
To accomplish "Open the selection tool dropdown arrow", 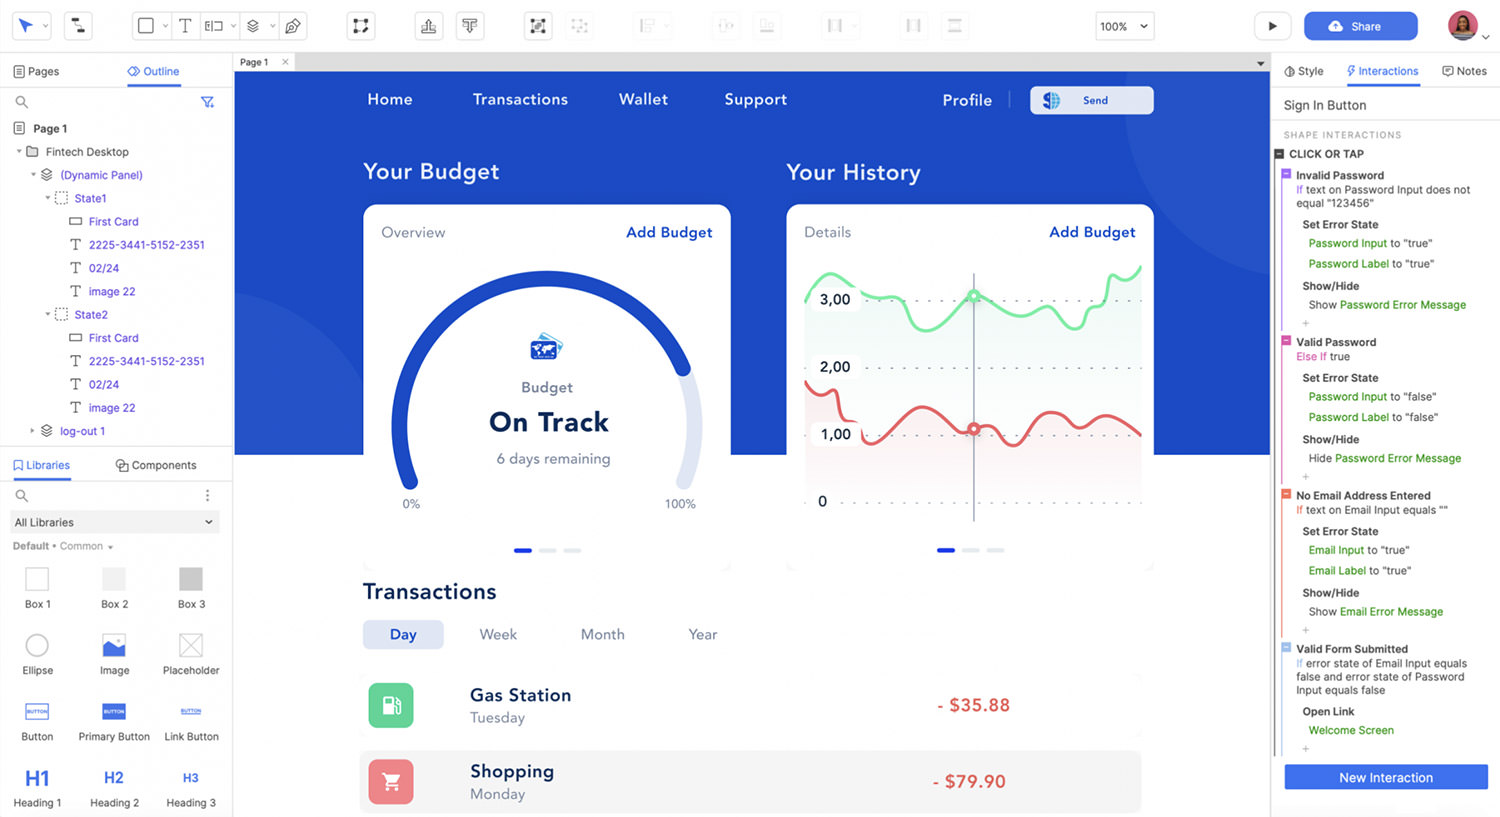I will click(45, 26).
